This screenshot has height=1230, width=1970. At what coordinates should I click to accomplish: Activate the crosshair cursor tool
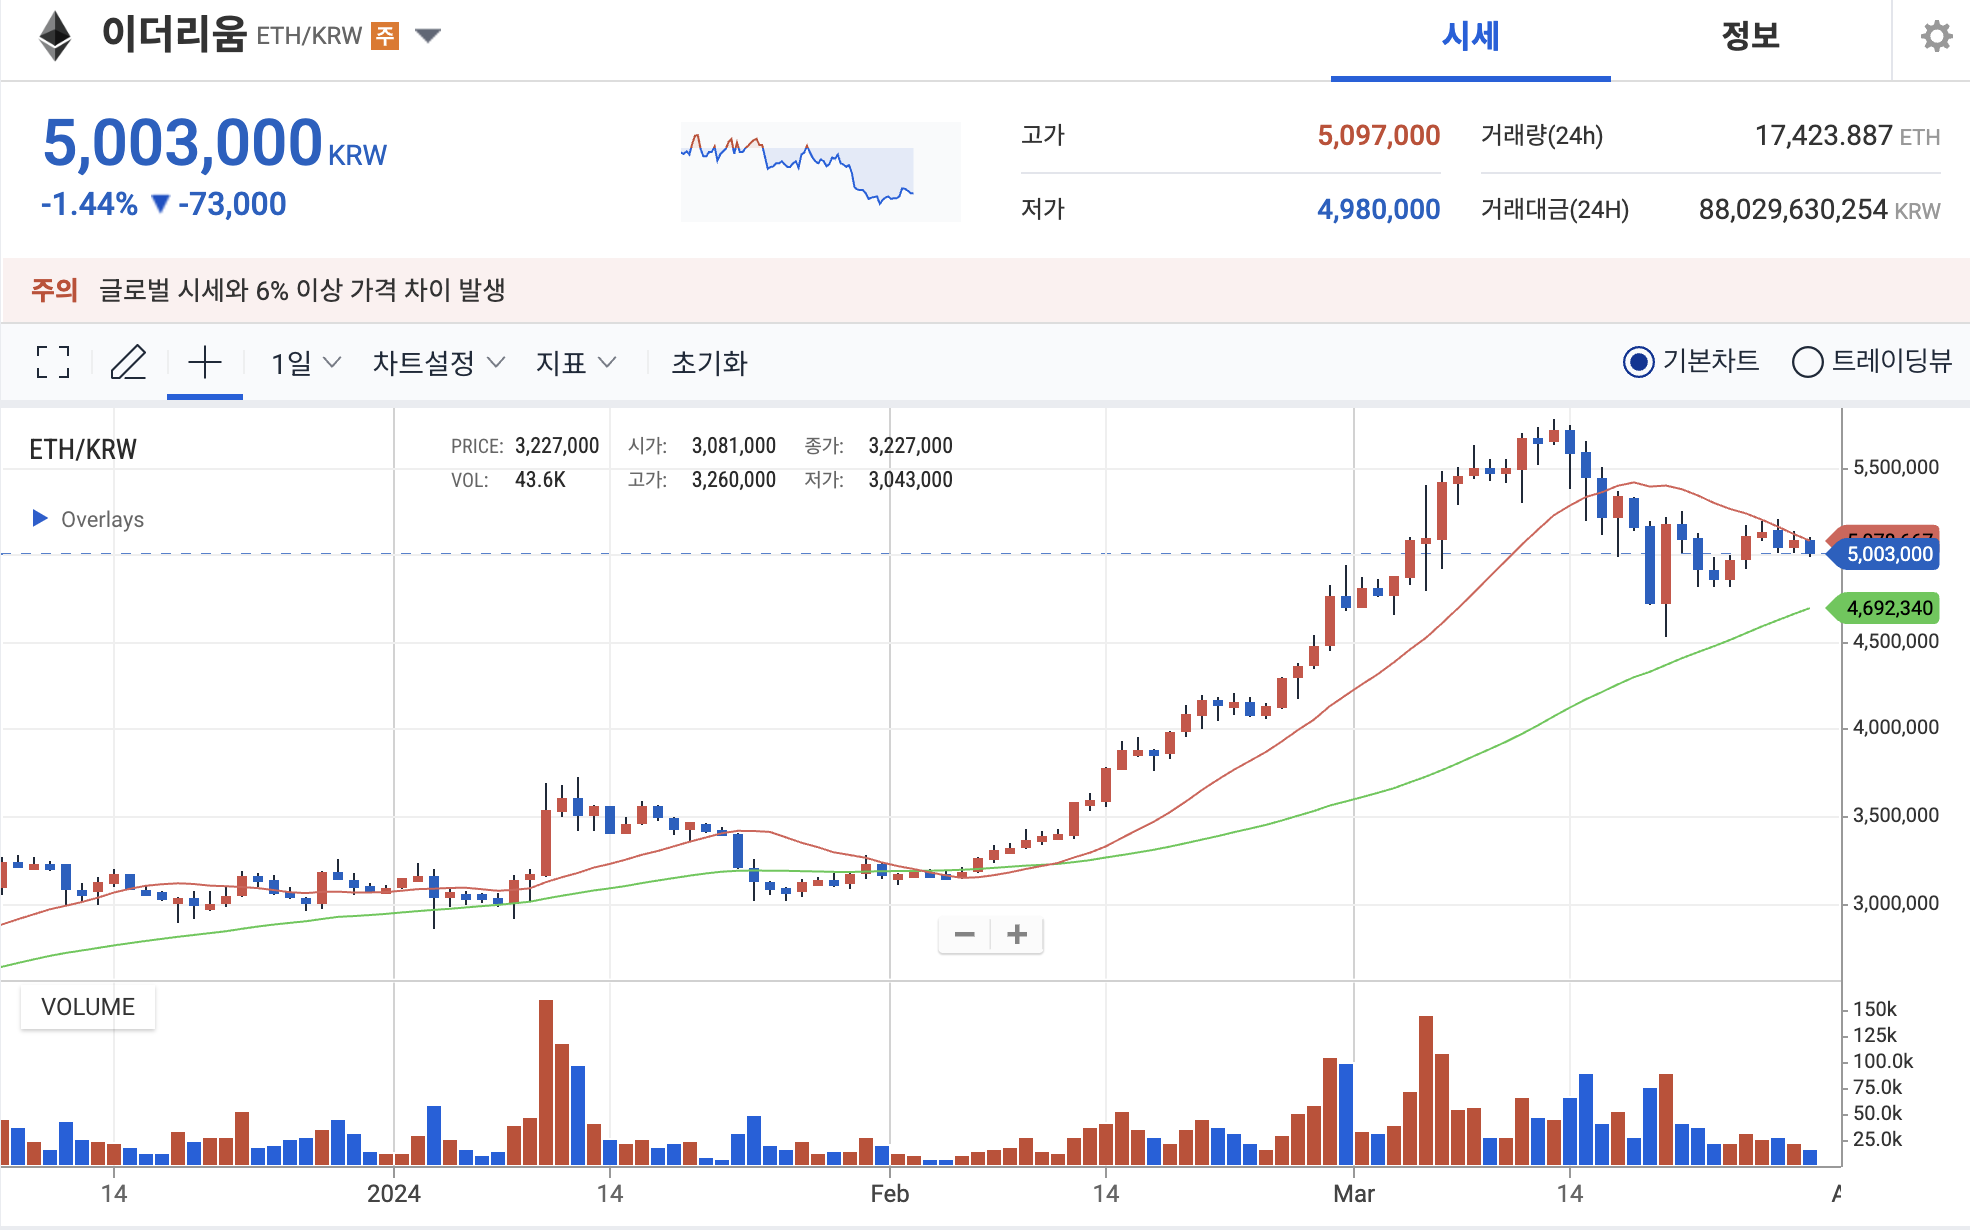pyautogui.click(x=204, y=362)
